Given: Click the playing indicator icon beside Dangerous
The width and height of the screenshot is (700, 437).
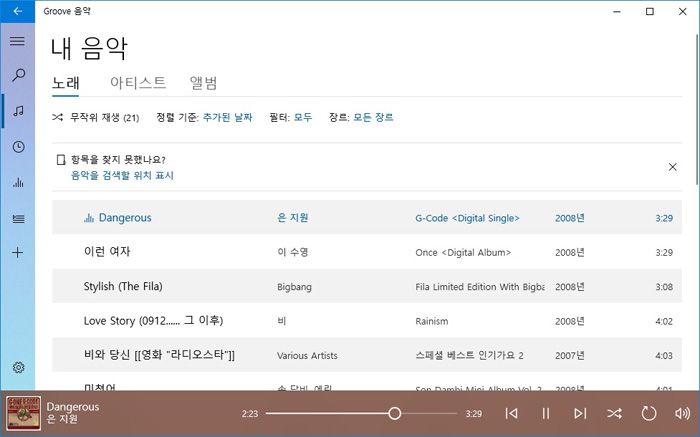Looking at the screenshot, I should [89, 218].
